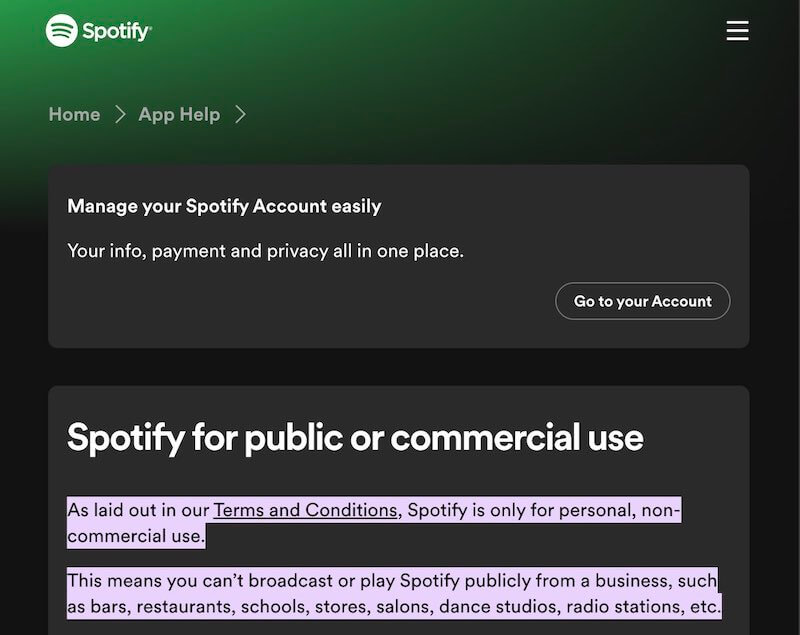Select the "Spotify for public or commercial use" heading

(x=355, y=437)
